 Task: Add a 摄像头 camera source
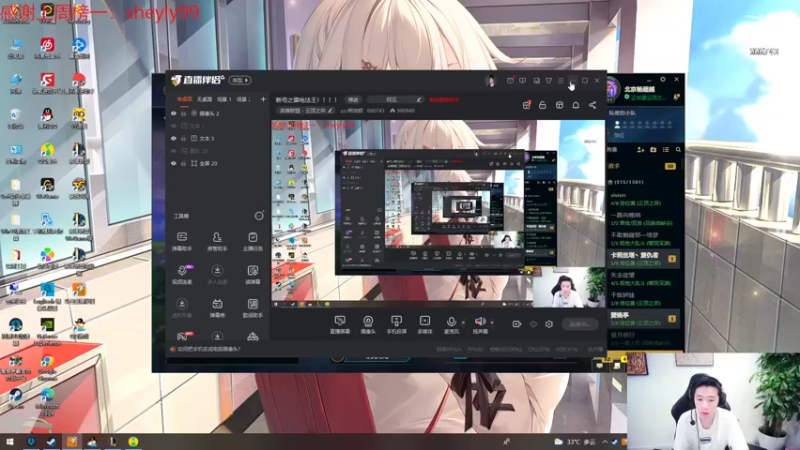point(368,324)
